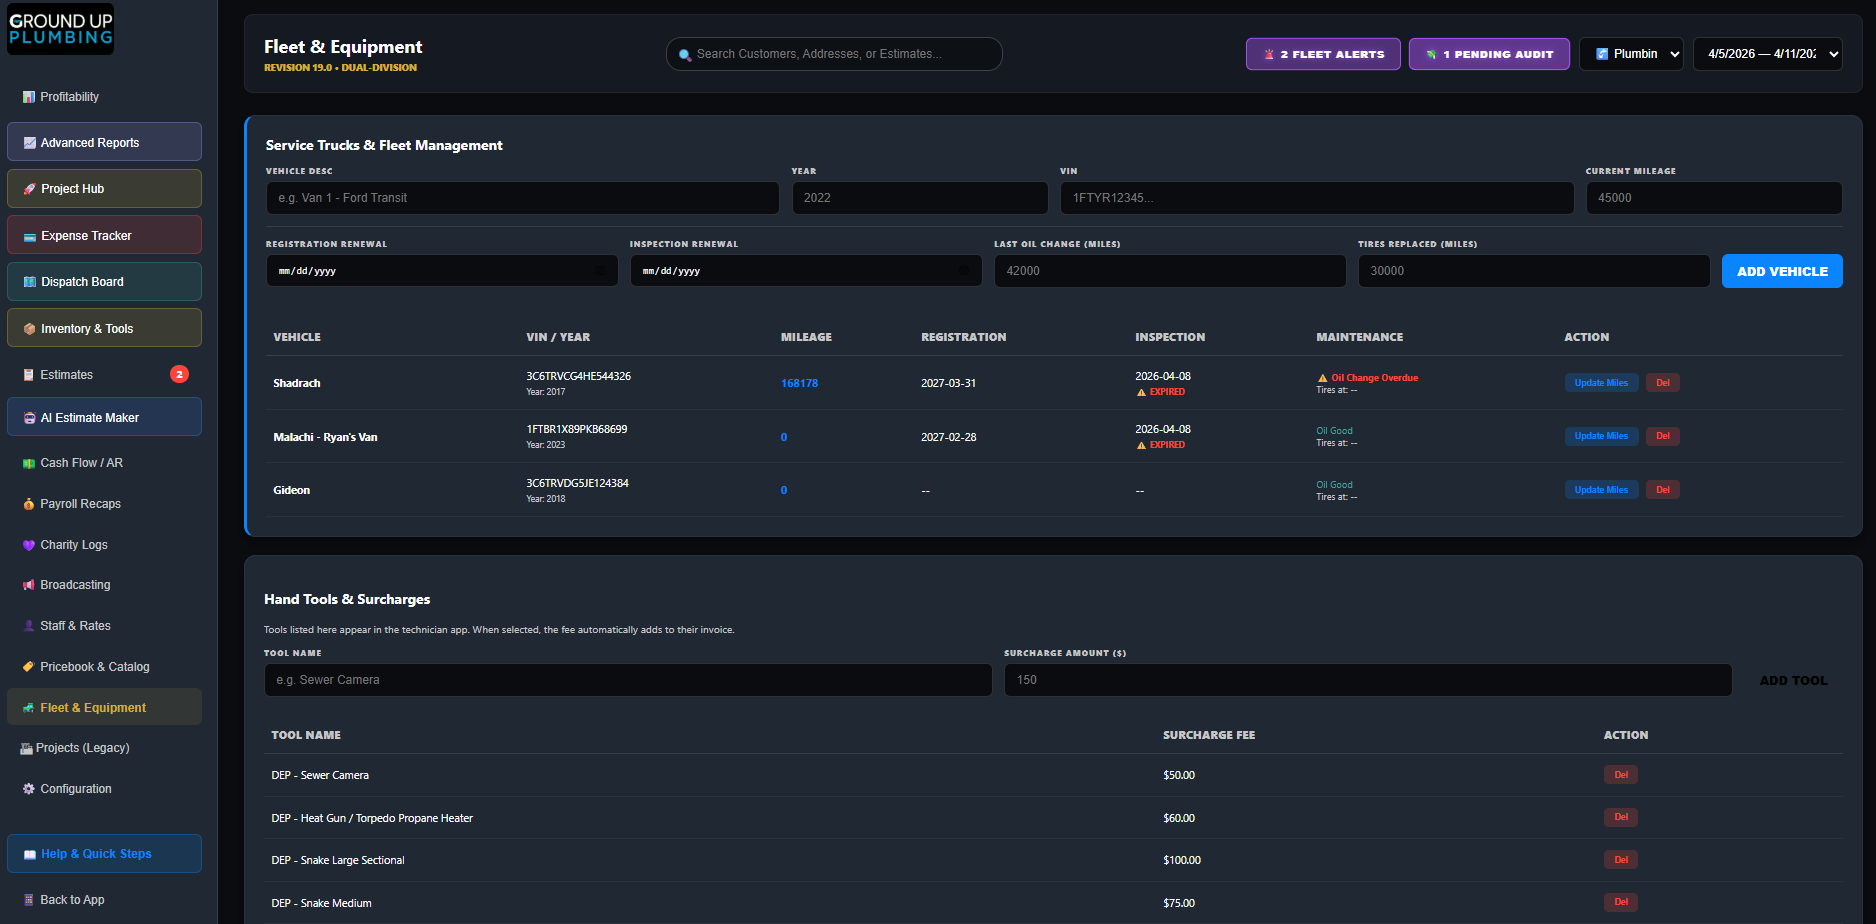Open the Registration Renewal date picker
Viewport: 1876px width, 924px height.
[600, 271]
